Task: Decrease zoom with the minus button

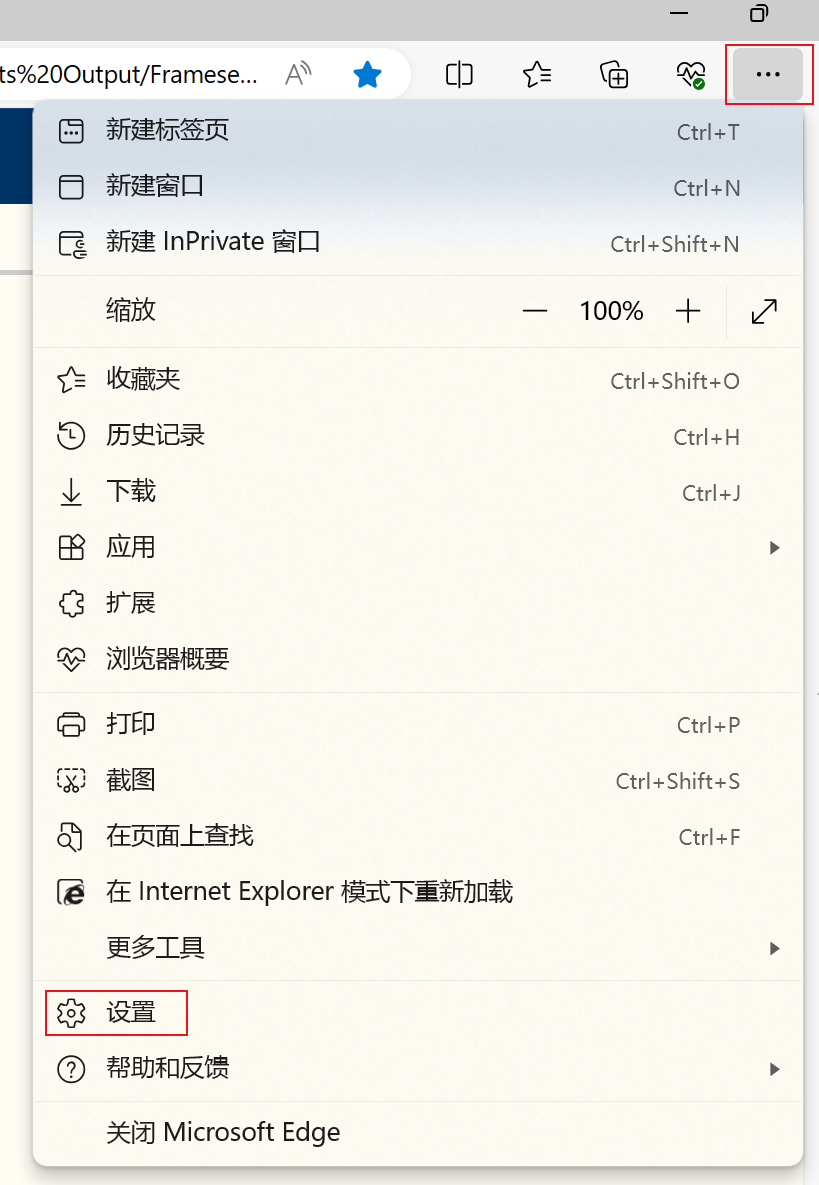Action: 535,311
